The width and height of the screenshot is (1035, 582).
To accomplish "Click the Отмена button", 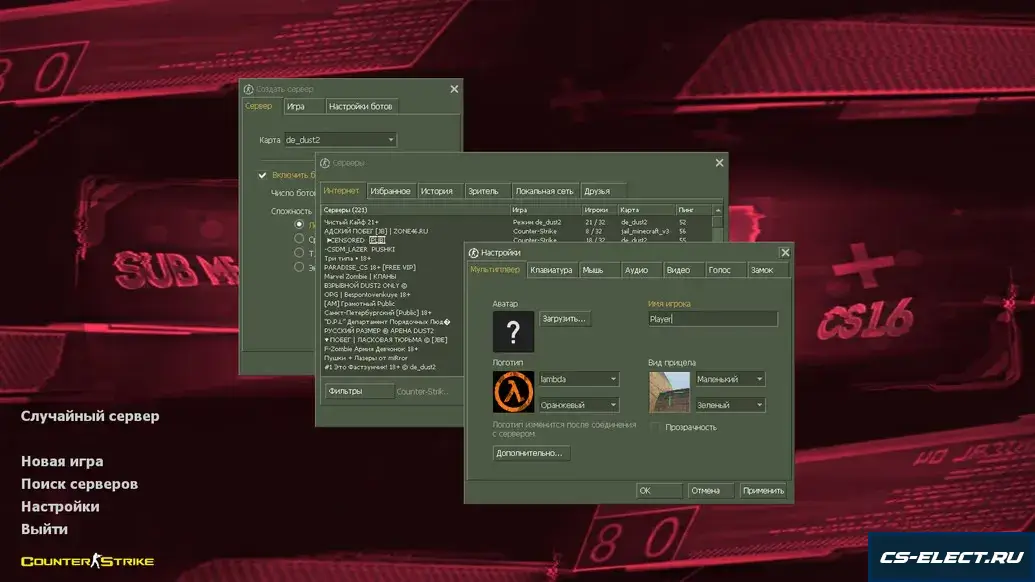I will click(710, 490).
